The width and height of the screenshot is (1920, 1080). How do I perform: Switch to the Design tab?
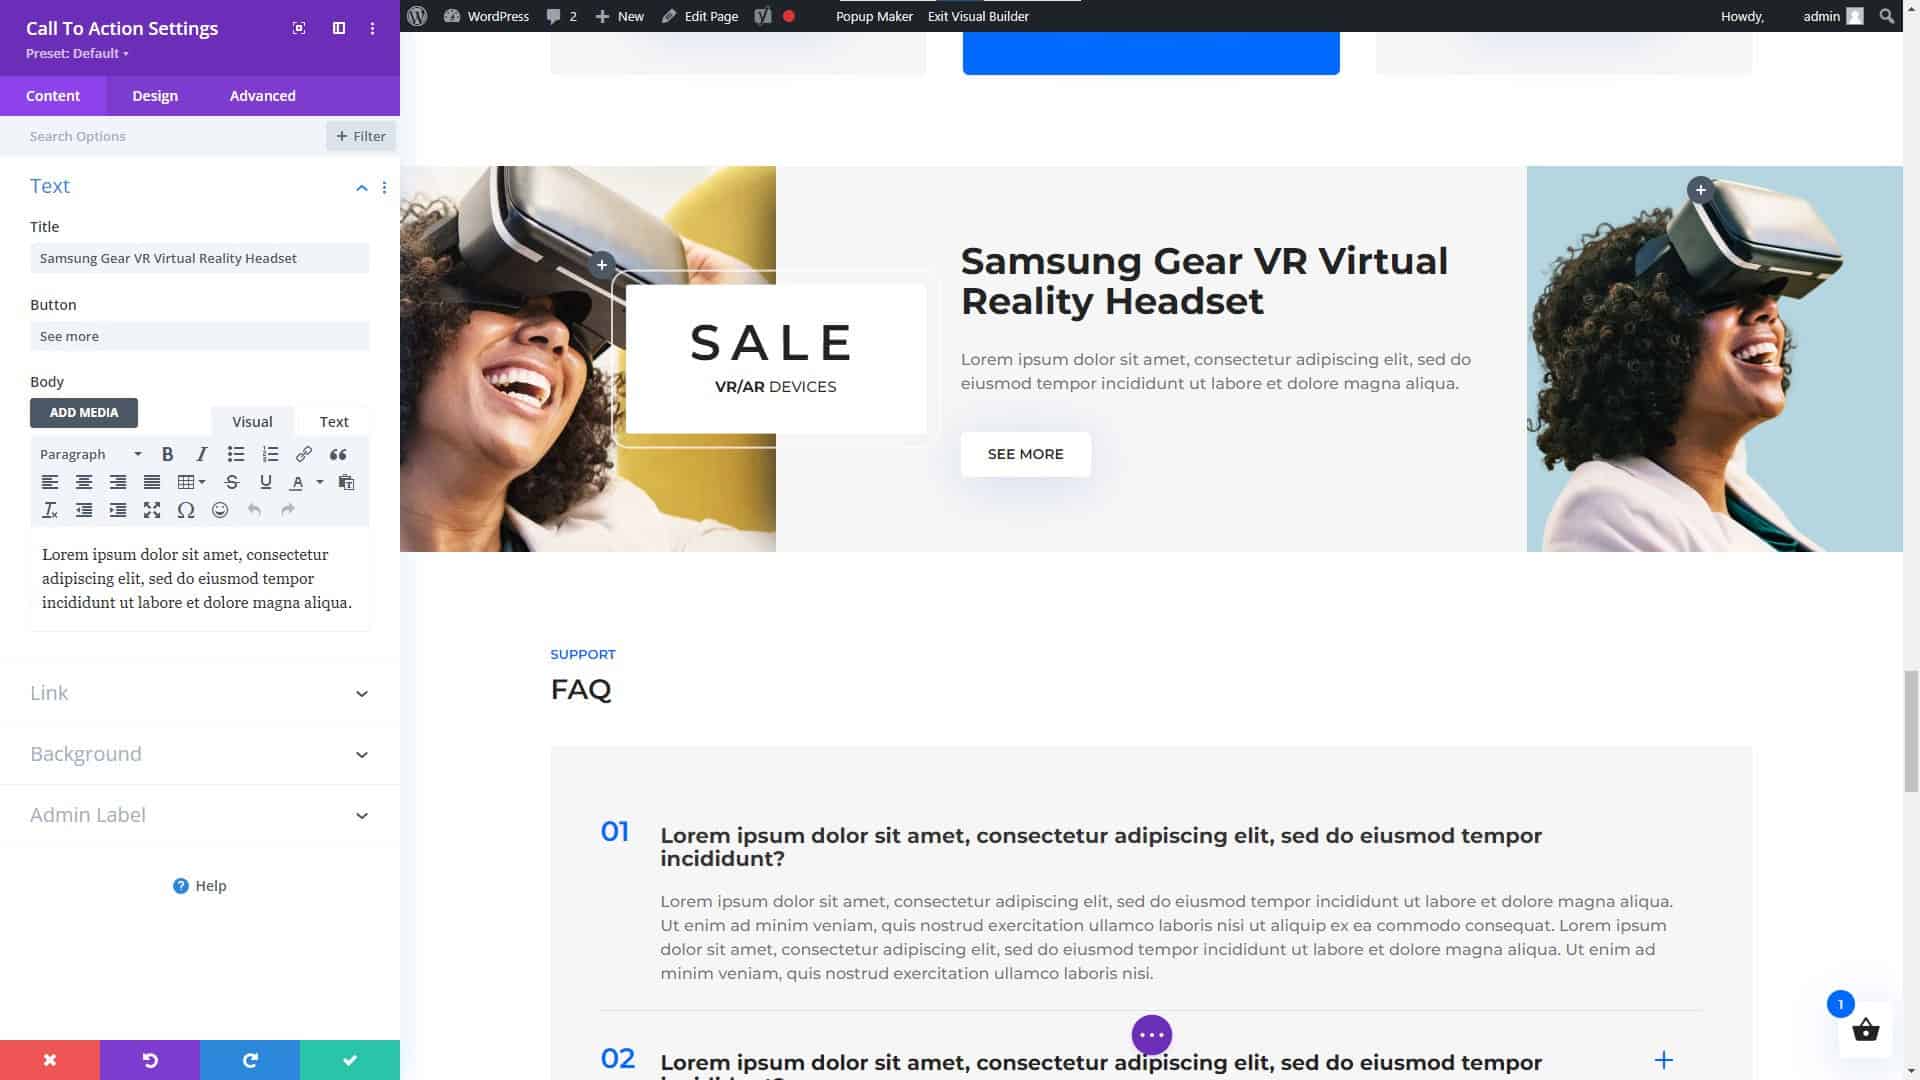click(155, 96)
